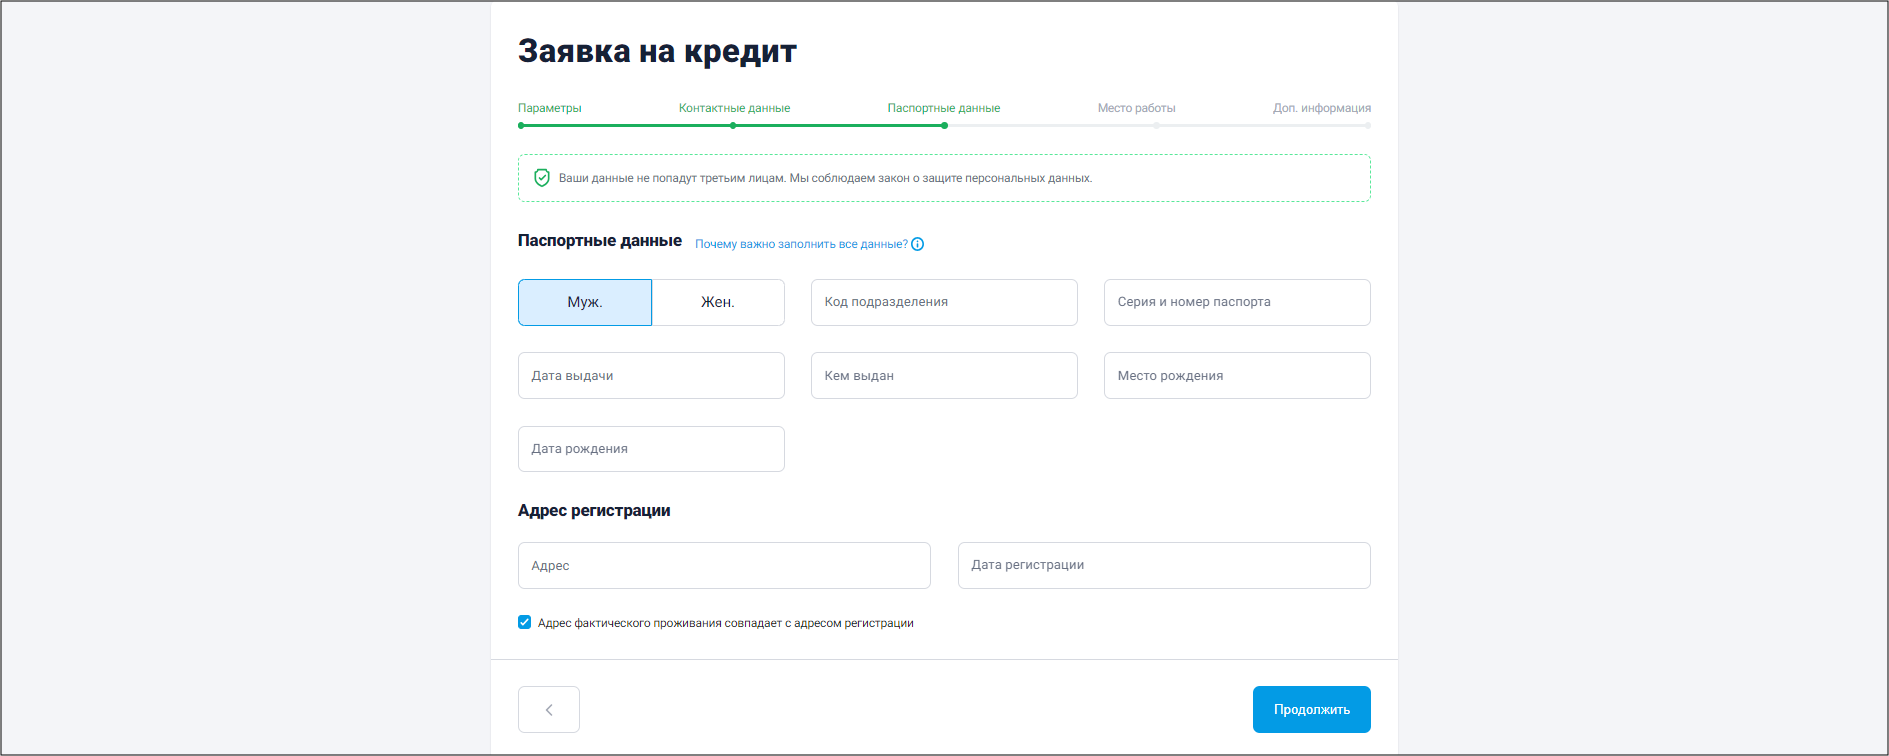Viewport: 1889px width, 756px height.
Task: Uncheck the actual address matches registration checkbox
Action: [x=525, y=622]
